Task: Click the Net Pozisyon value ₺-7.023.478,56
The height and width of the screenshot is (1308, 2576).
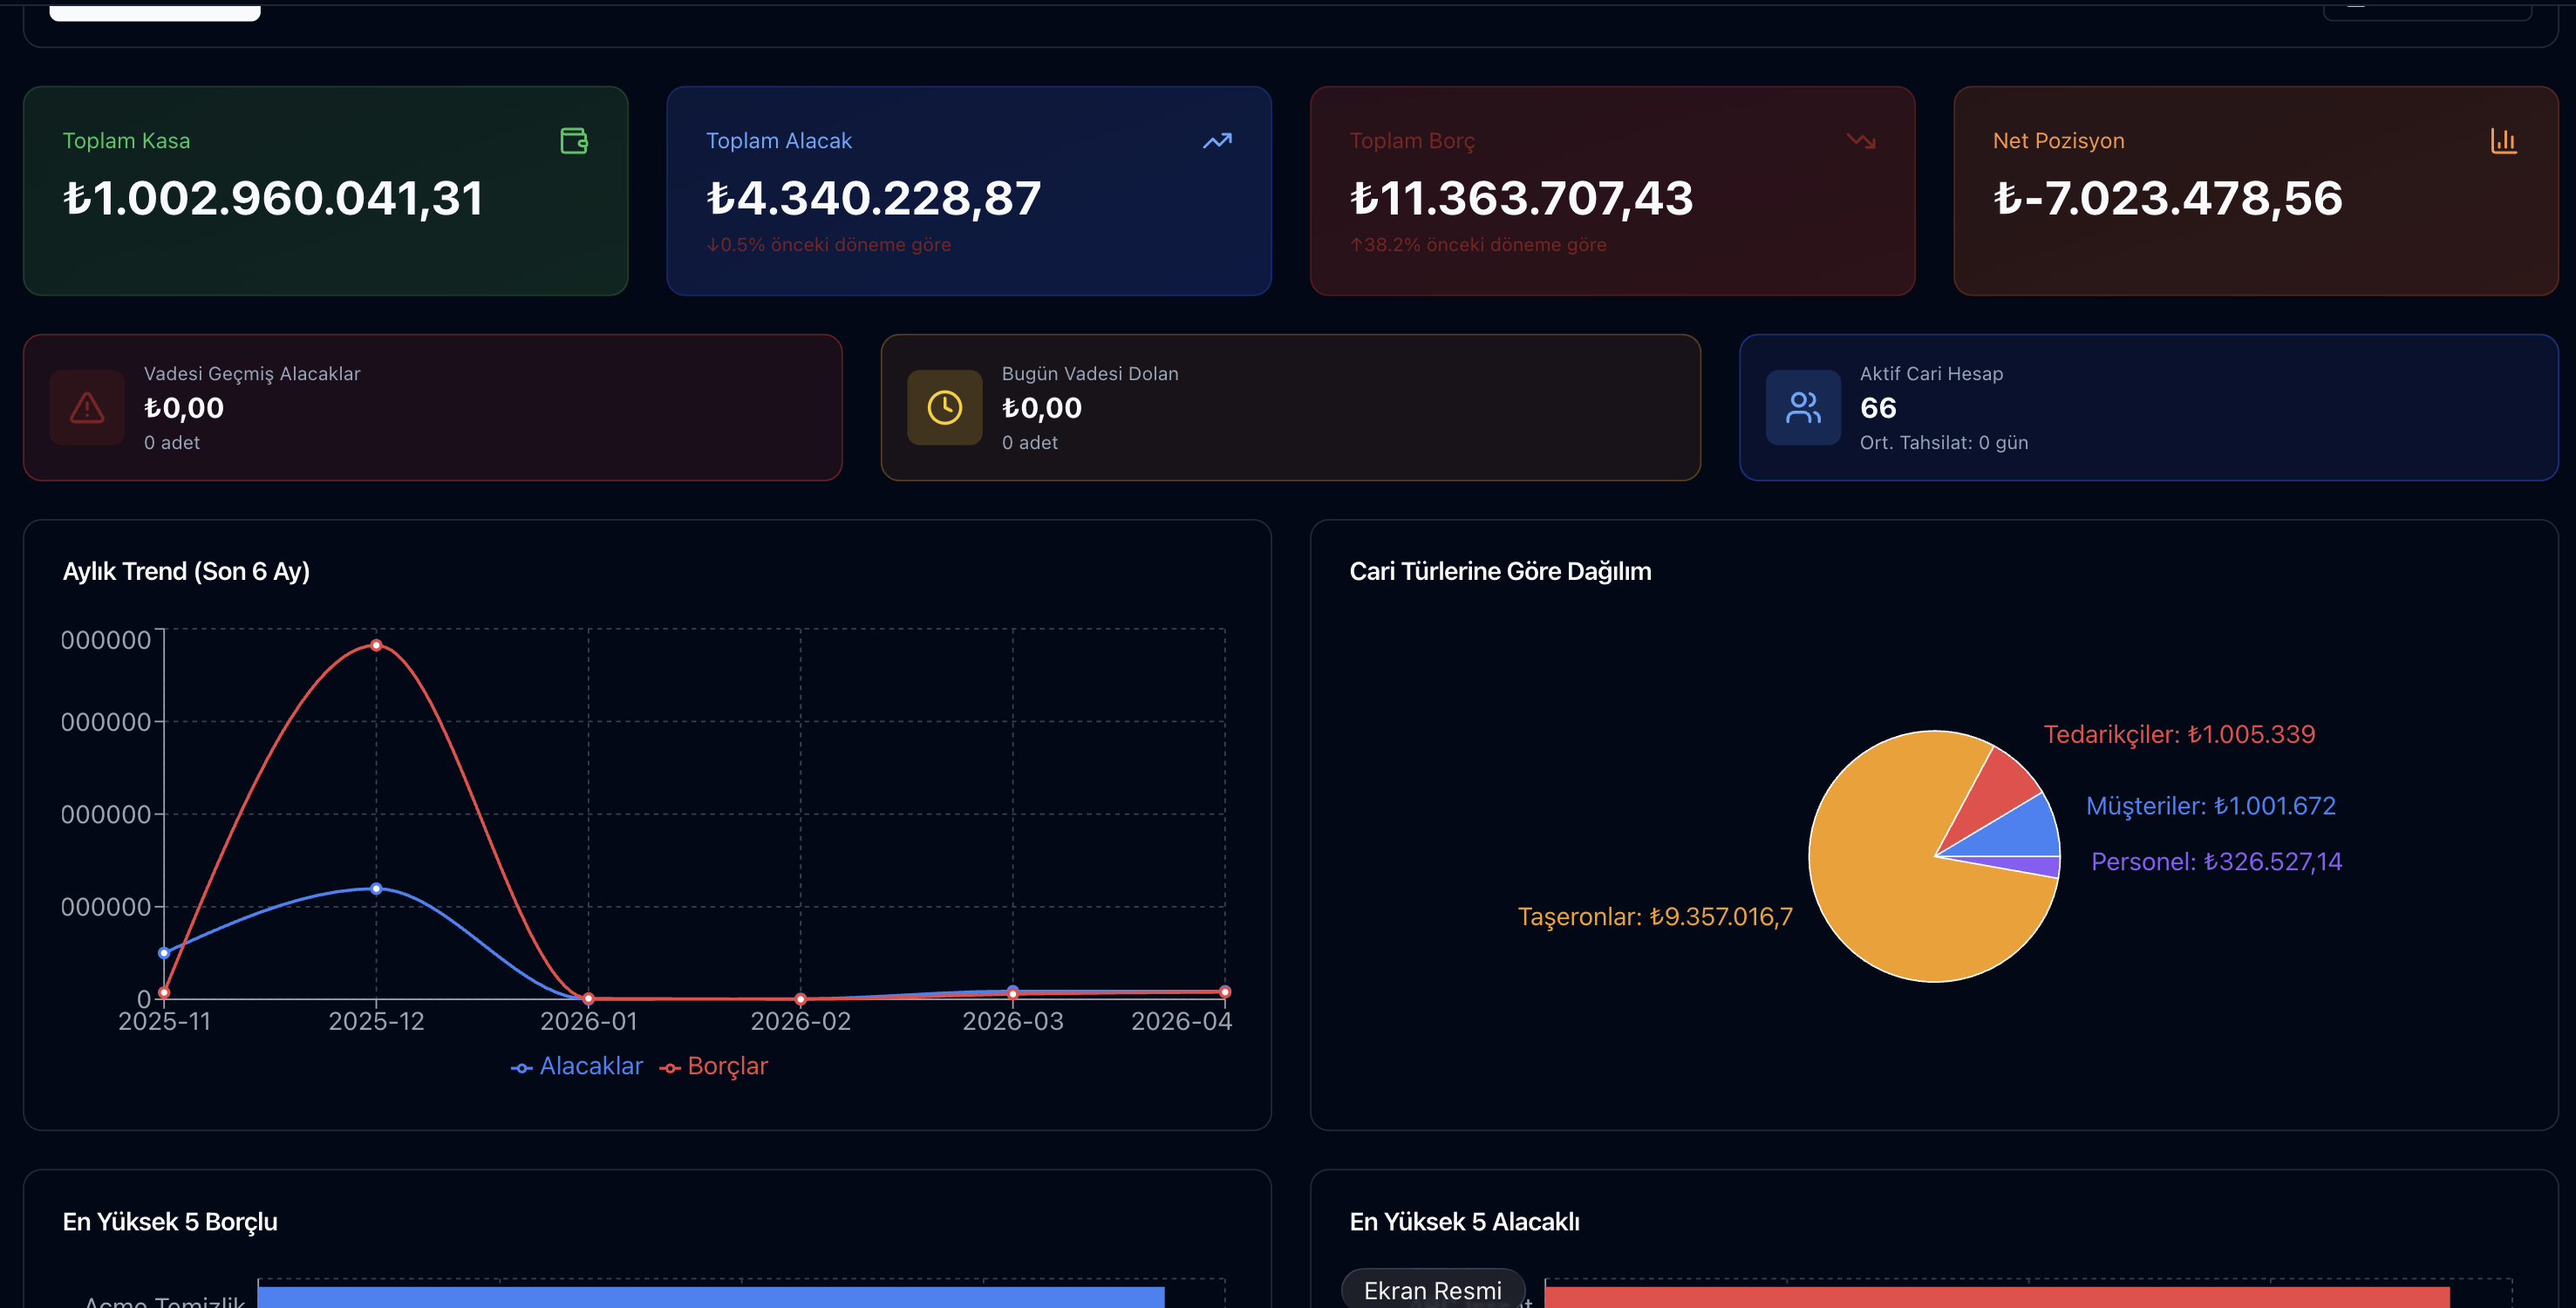Action: (x=2167, y=198)
